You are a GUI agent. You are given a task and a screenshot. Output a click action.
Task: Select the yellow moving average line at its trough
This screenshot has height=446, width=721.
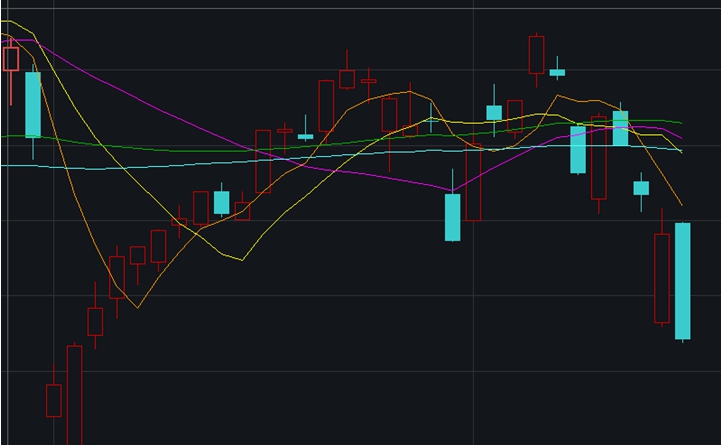click(240, 259)
